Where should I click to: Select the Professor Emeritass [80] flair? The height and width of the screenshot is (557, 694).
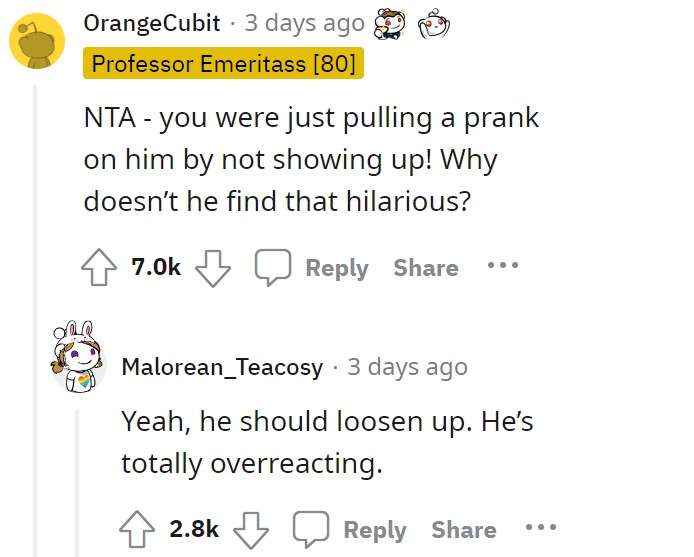pyautogui.click(x=224, y=63)
